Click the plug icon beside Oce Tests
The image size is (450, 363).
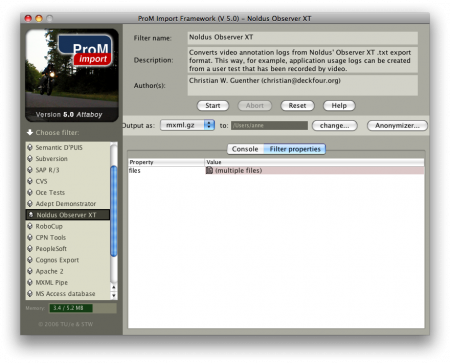tap(30, 192)
